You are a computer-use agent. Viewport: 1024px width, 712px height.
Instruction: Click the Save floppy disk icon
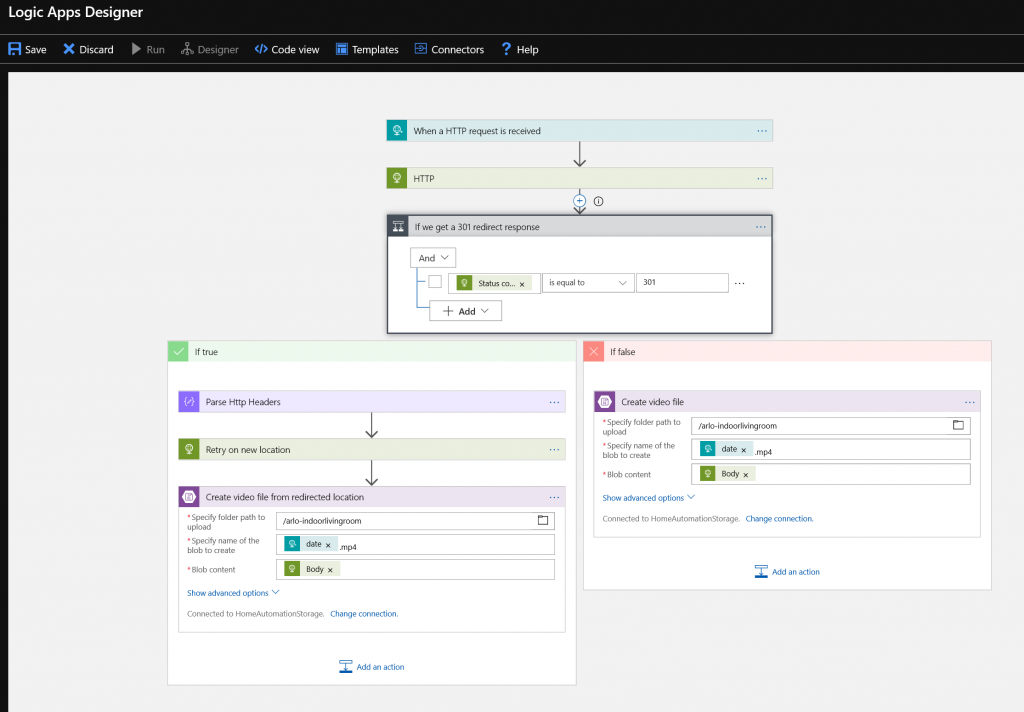point(14,49)
